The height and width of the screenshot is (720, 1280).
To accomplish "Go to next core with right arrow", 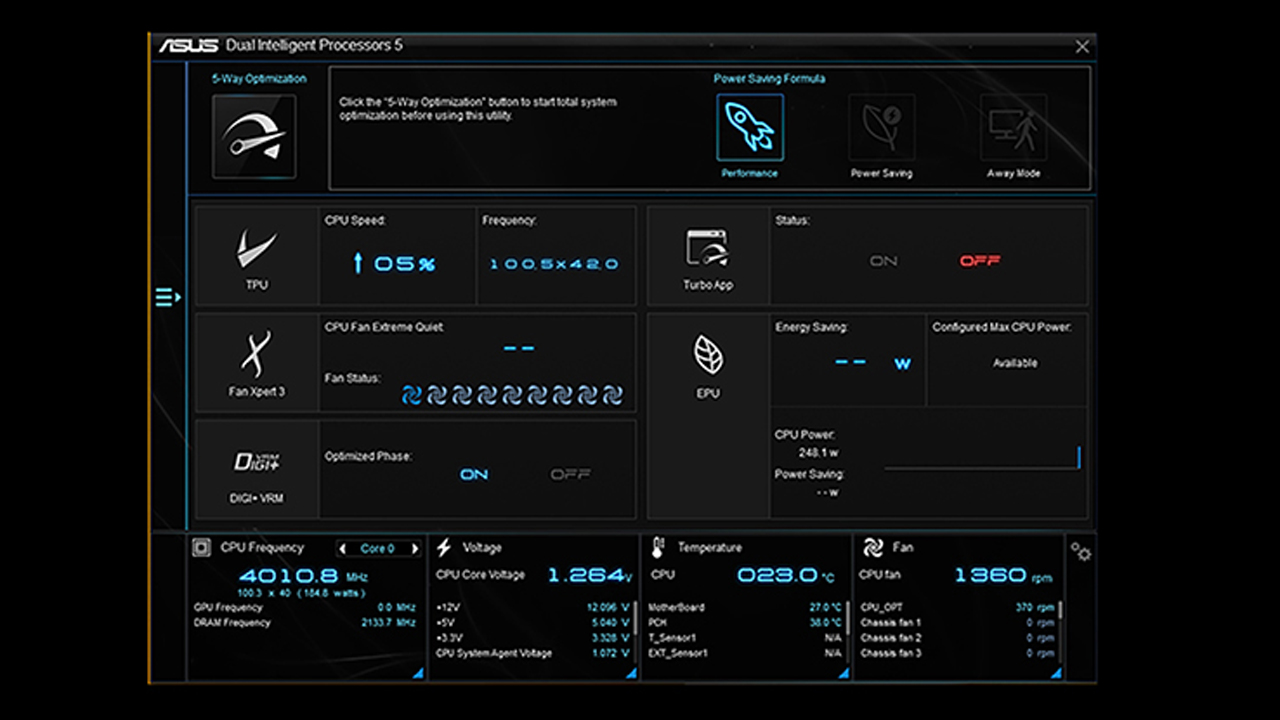I will pyautogui.click(x=414, y=549).
